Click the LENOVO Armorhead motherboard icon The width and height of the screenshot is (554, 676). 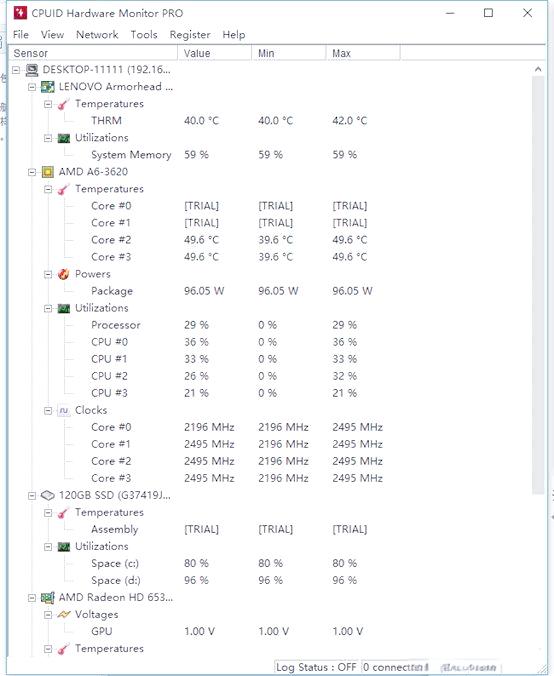pyautogui.click(x=47, y=87)
